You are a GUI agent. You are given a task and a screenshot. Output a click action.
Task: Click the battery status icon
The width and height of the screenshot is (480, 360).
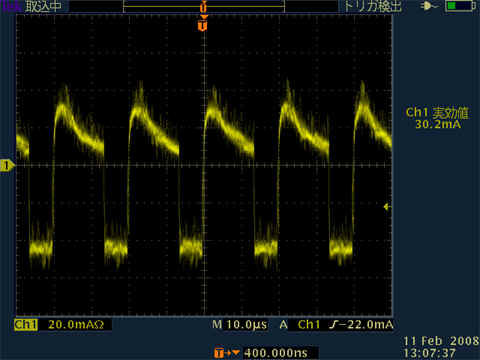(460, 6)
